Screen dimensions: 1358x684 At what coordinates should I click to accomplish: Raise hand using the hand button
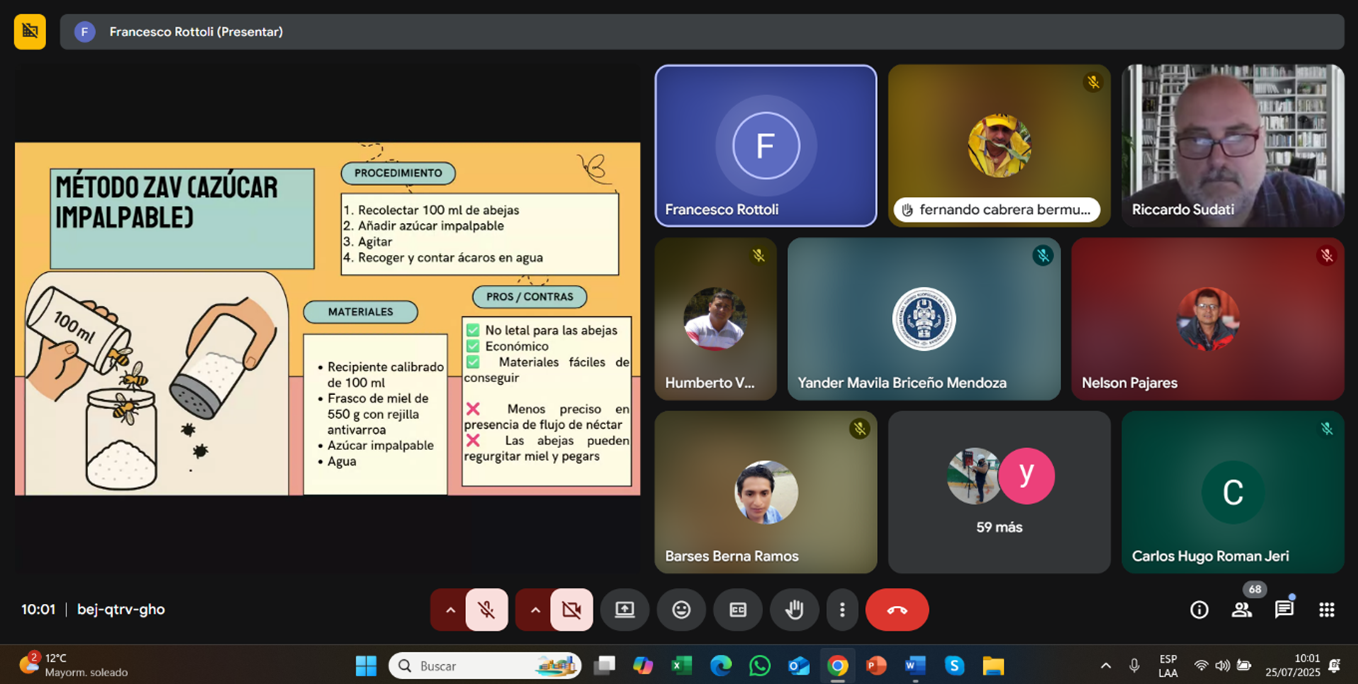point(795,610)
